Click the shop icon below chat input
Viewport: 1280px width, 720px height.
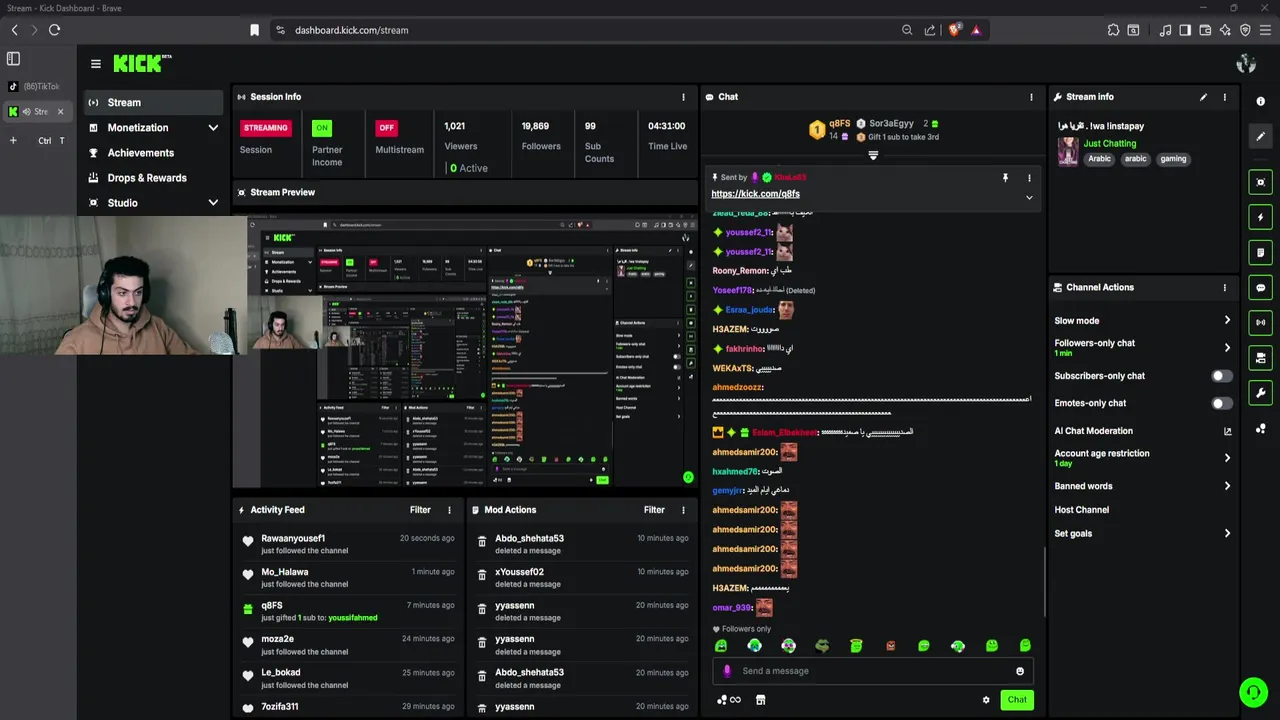[x=760, y=700]
